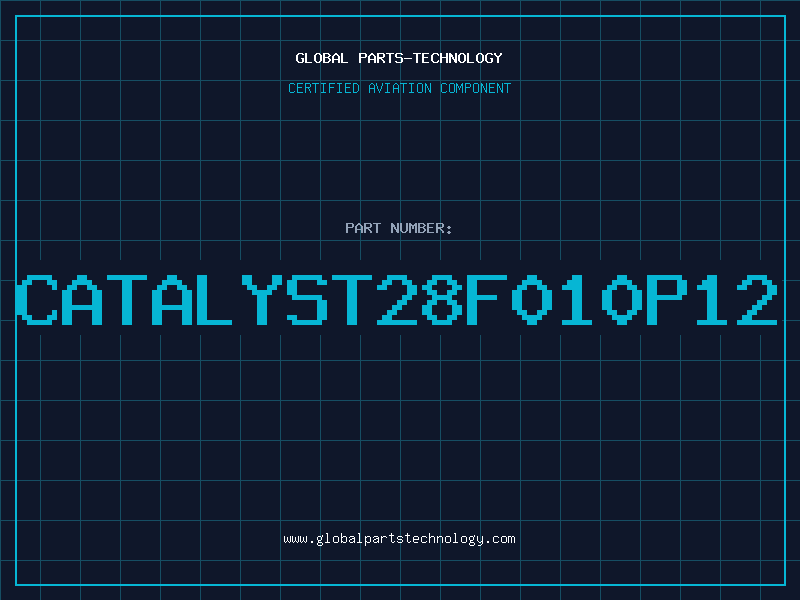Select the part number CATALYST28F010P12

pos(397,300)
